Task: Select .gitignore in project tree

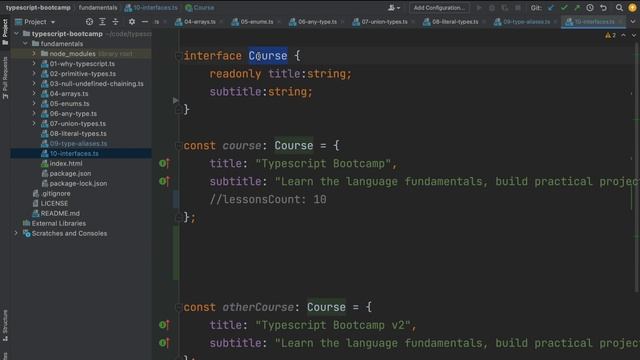Action: [x=56, y=193]
